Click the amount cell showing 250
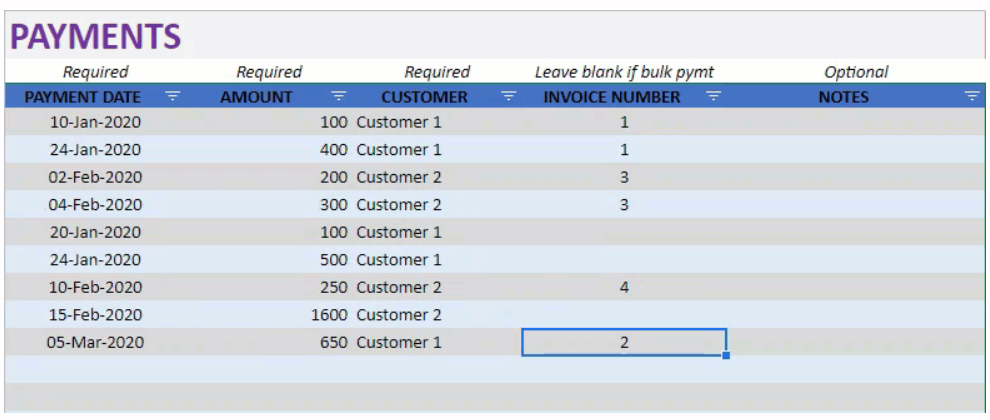The image size is (990, 420). coord(268,287)
